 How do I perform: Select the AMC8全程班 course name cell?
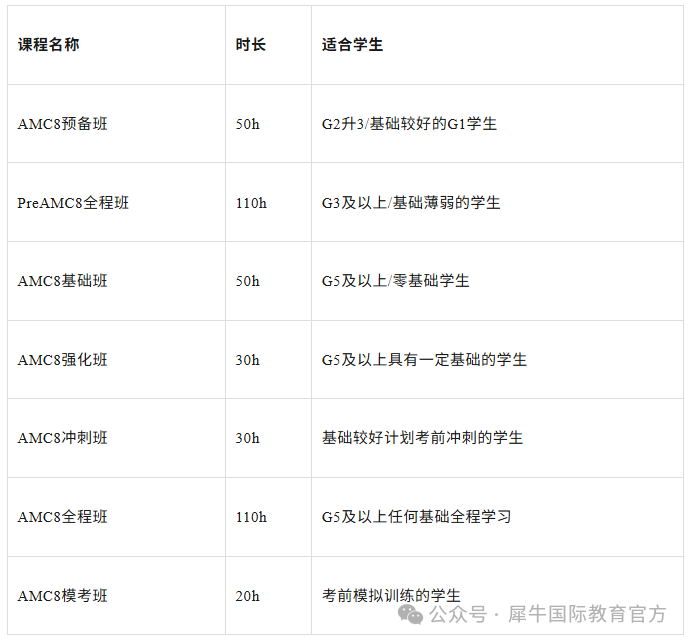pyautogui.click(x=116, y=517)
